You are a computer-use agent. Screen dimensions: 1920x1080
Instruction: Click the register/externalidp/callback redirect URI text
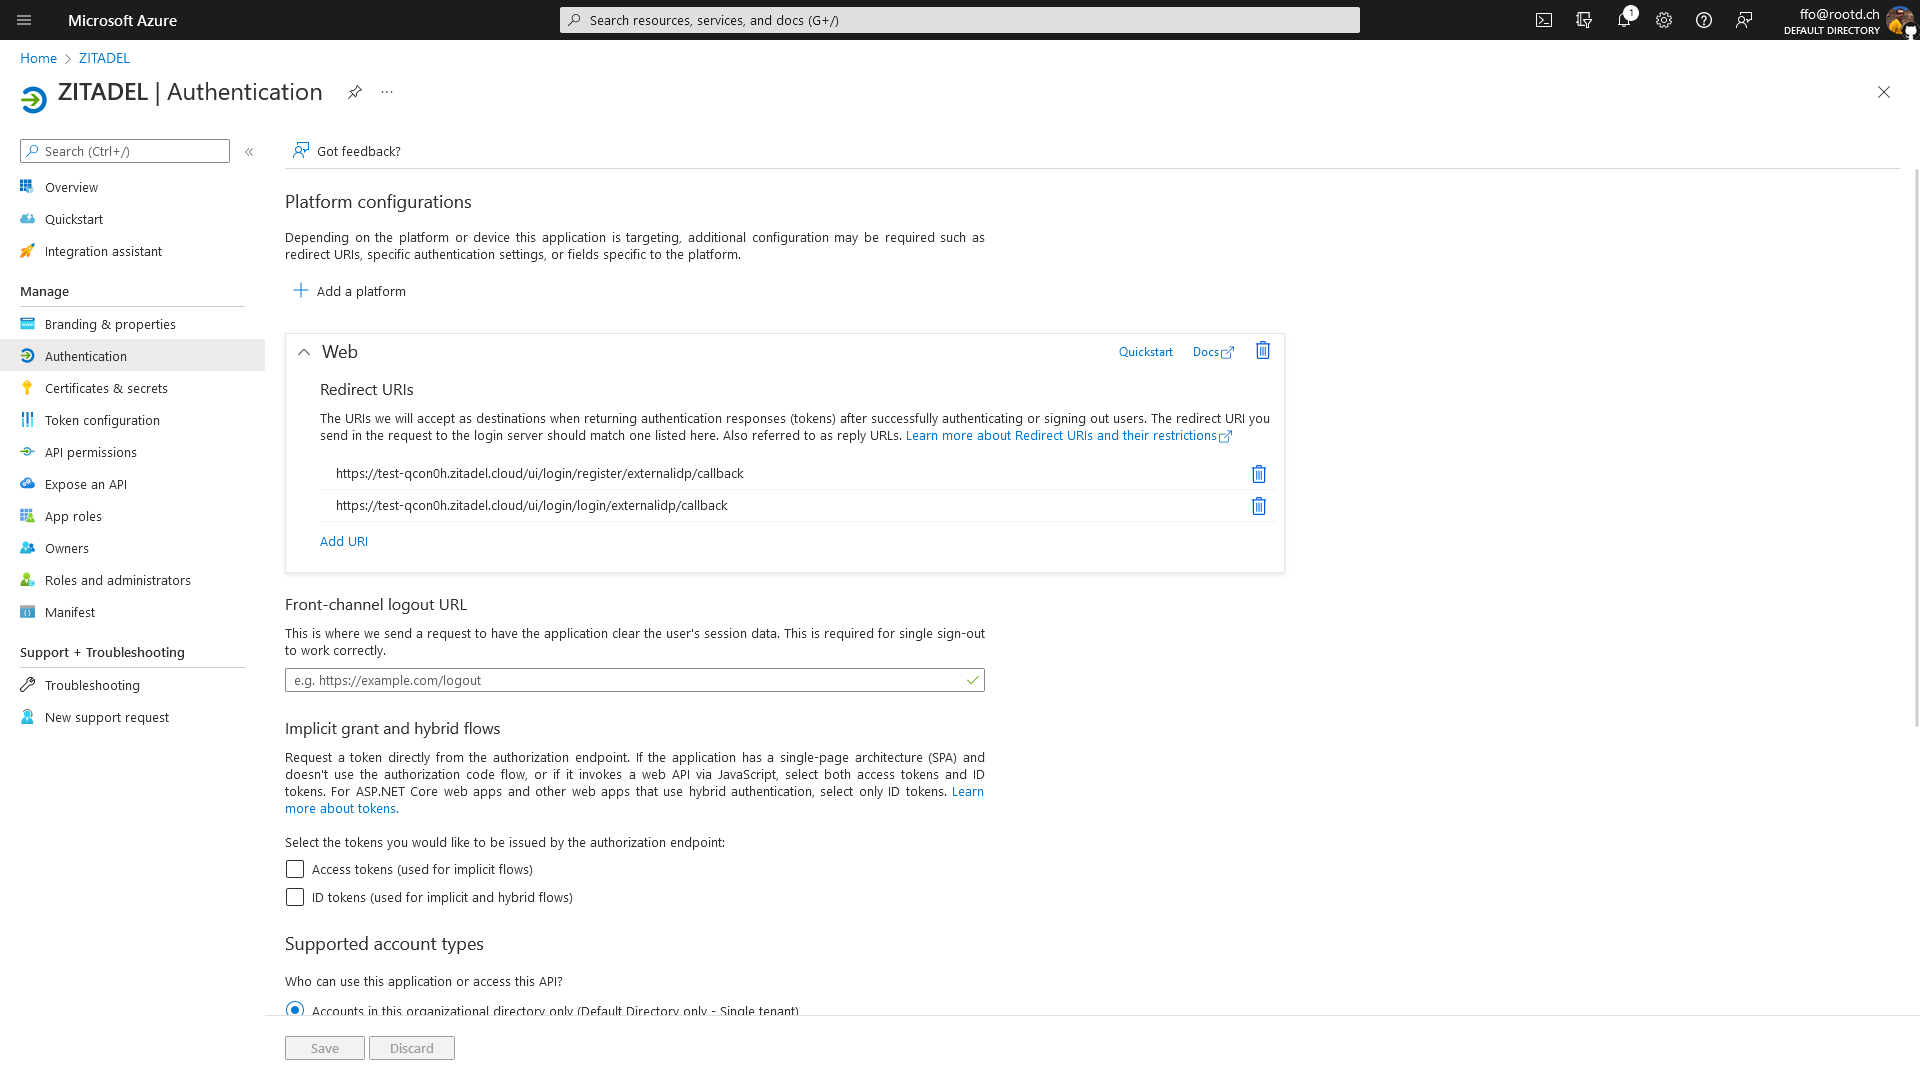point(540,474)
